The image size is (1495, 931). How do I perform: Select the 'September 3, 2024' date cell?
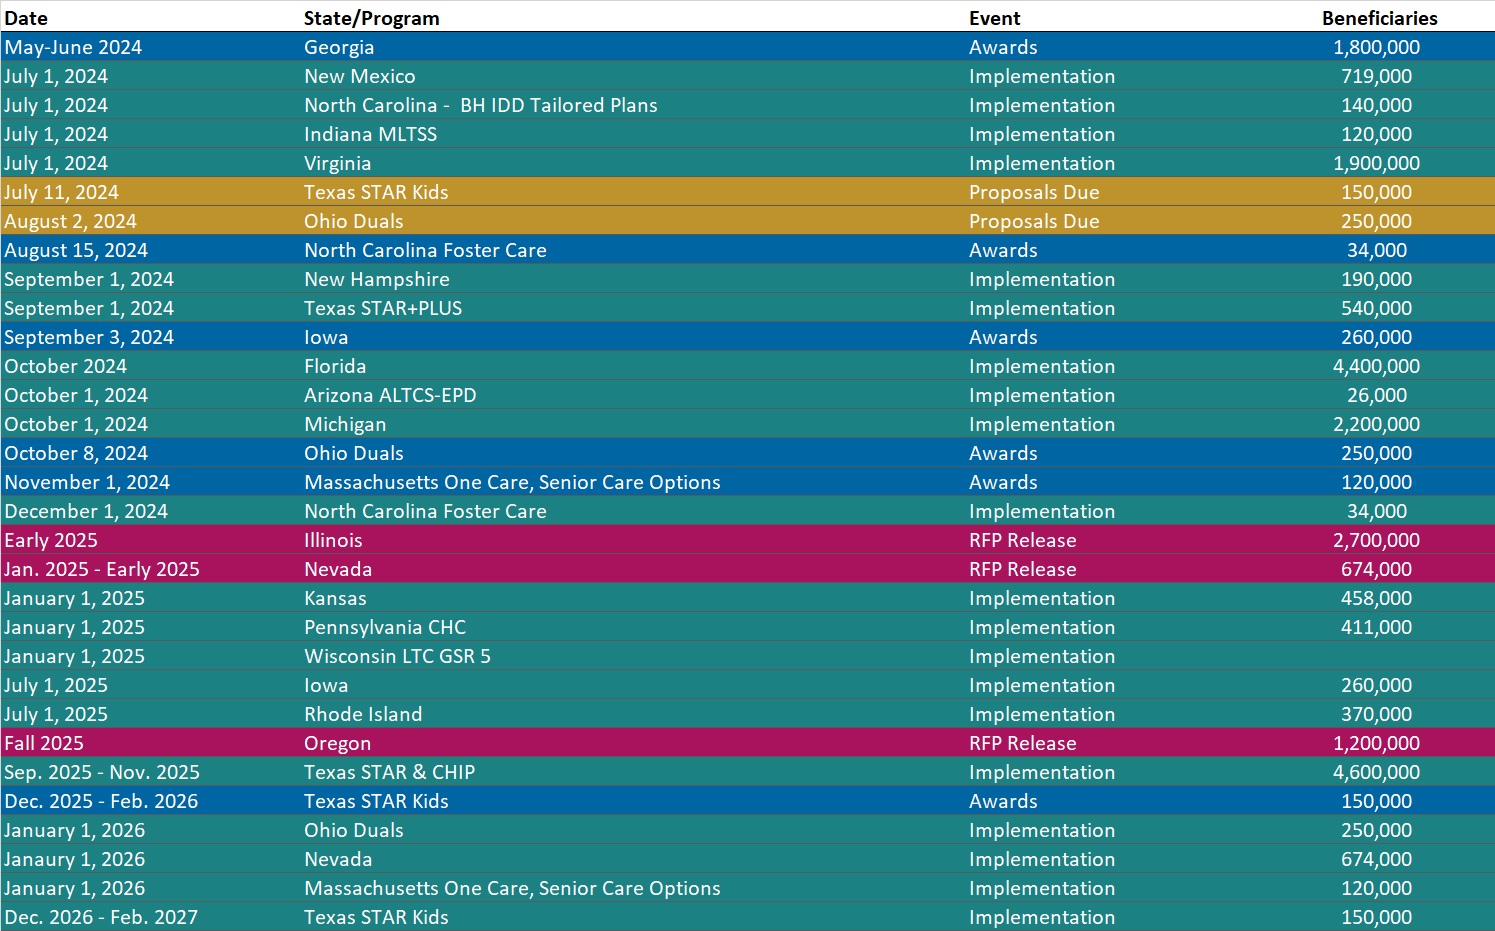point(88,337)
